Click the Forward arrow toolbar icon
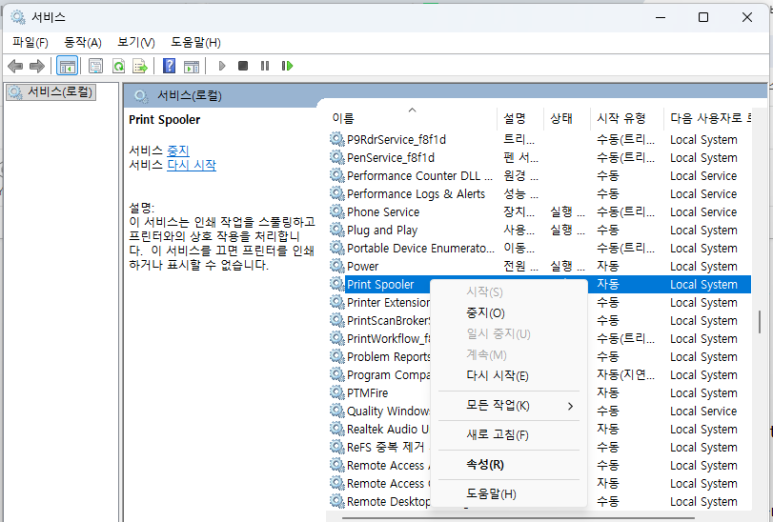Image resolution: width=773 pixels, height=522 pixels. click(37, 66)
